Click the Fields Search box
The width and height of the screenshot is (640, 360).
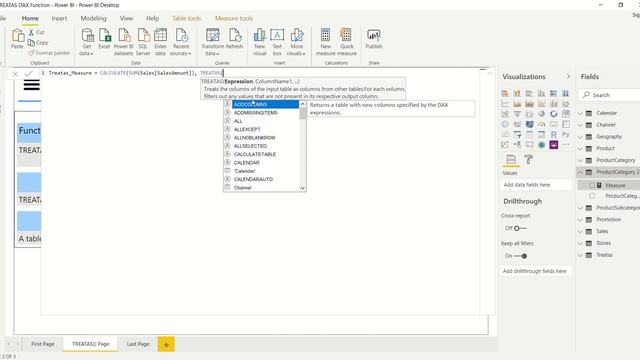610,95
